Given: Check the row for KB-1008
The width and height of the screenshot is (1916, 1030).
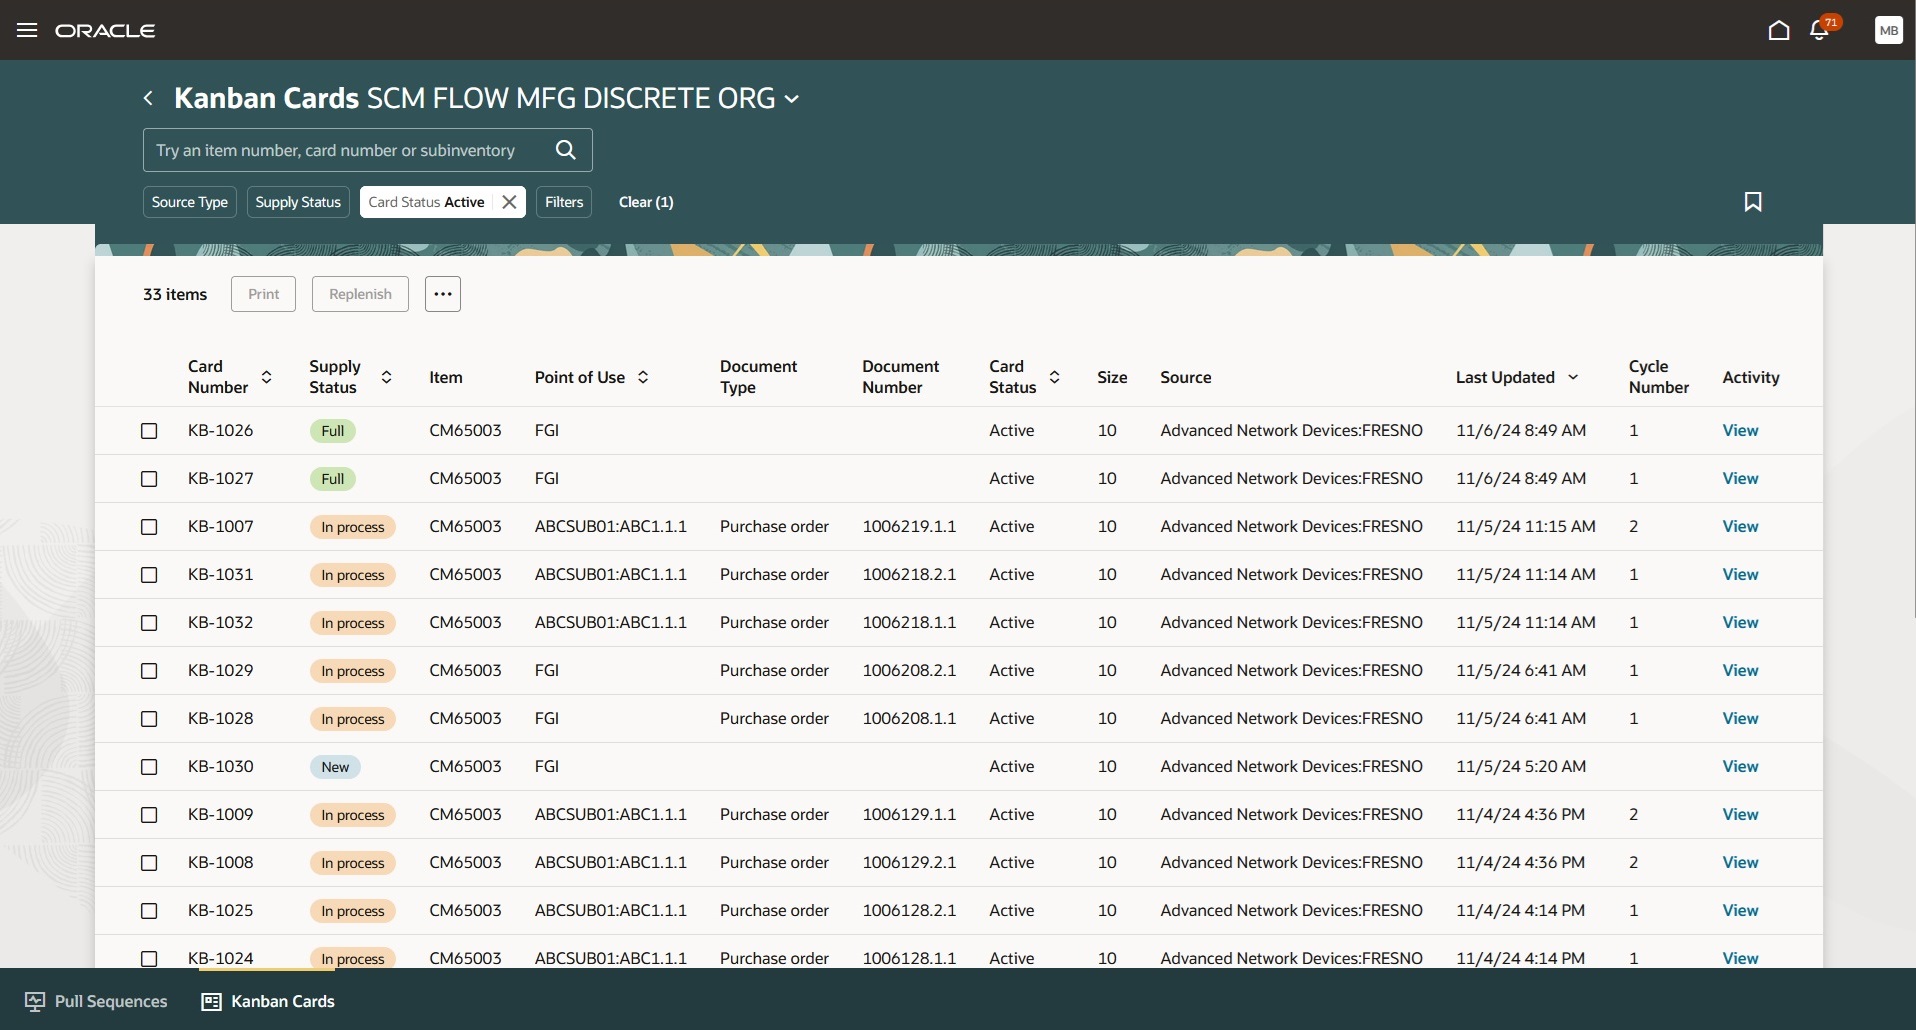Looking at the screenshot, I should tap(149, 862).
